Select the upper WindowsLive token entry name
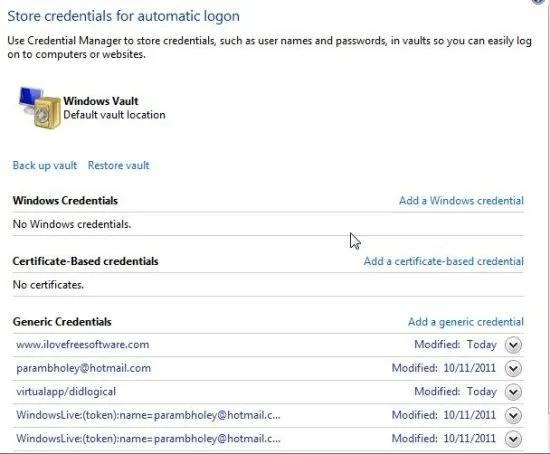The image size is (550, 454). pos(148,415)
